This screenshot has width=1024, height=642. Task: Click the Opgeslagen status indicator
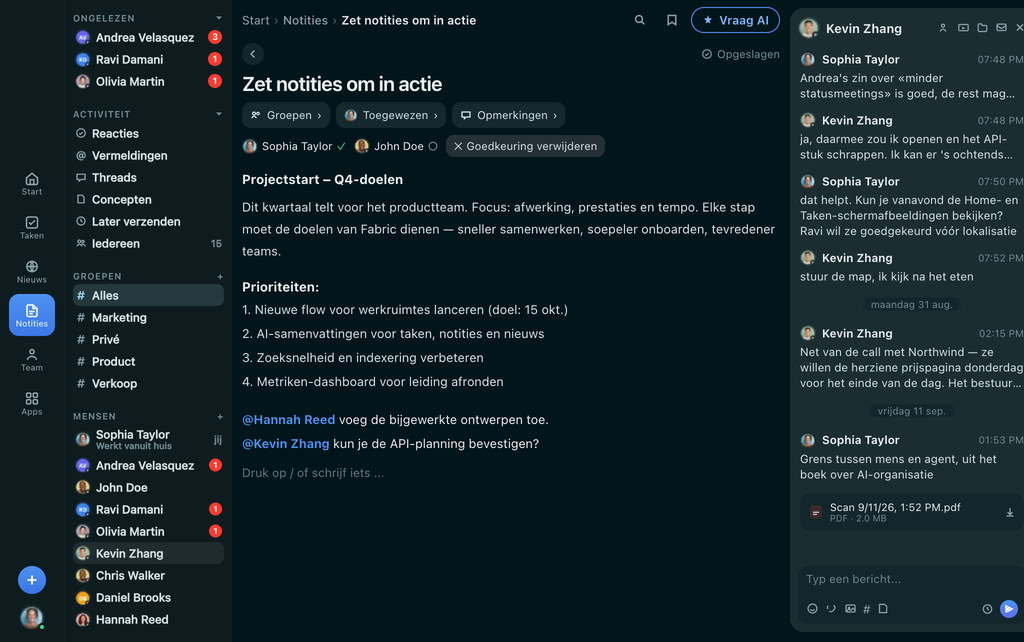pos(741,54)
